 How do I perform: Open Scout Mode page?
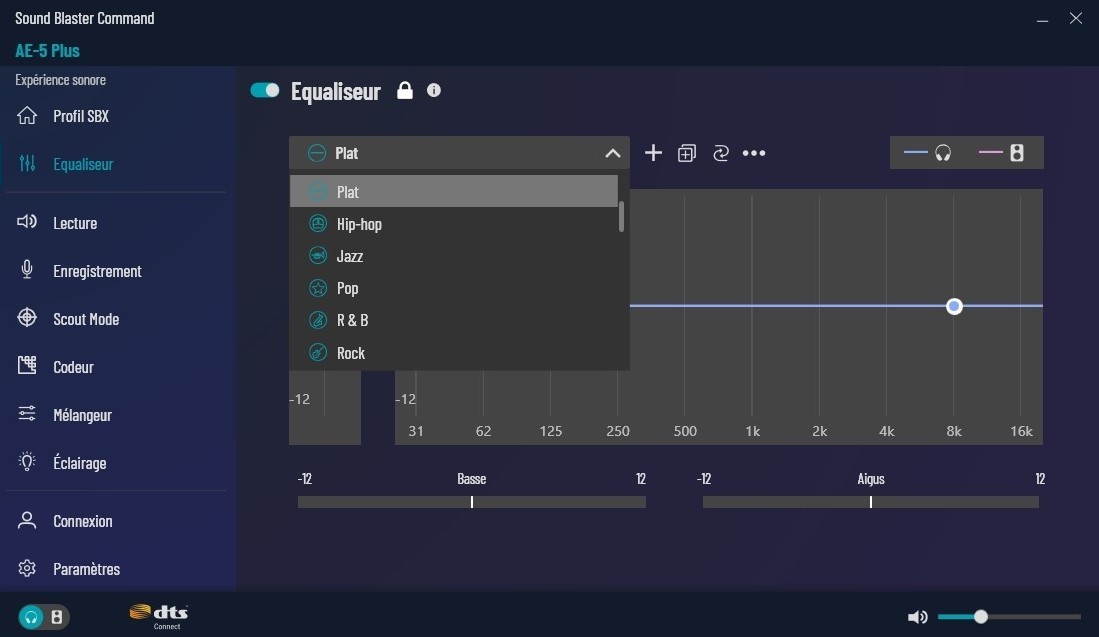(116, 319)
